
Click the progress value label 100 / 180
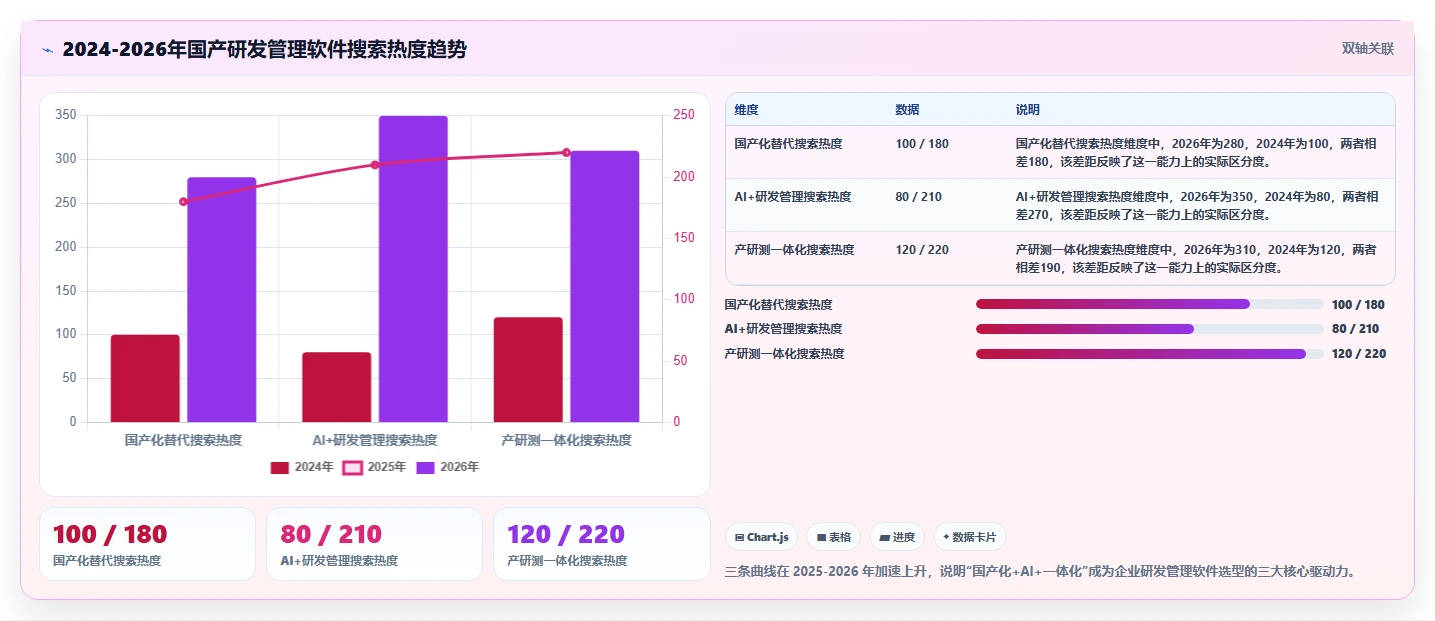click(1358, 305)
